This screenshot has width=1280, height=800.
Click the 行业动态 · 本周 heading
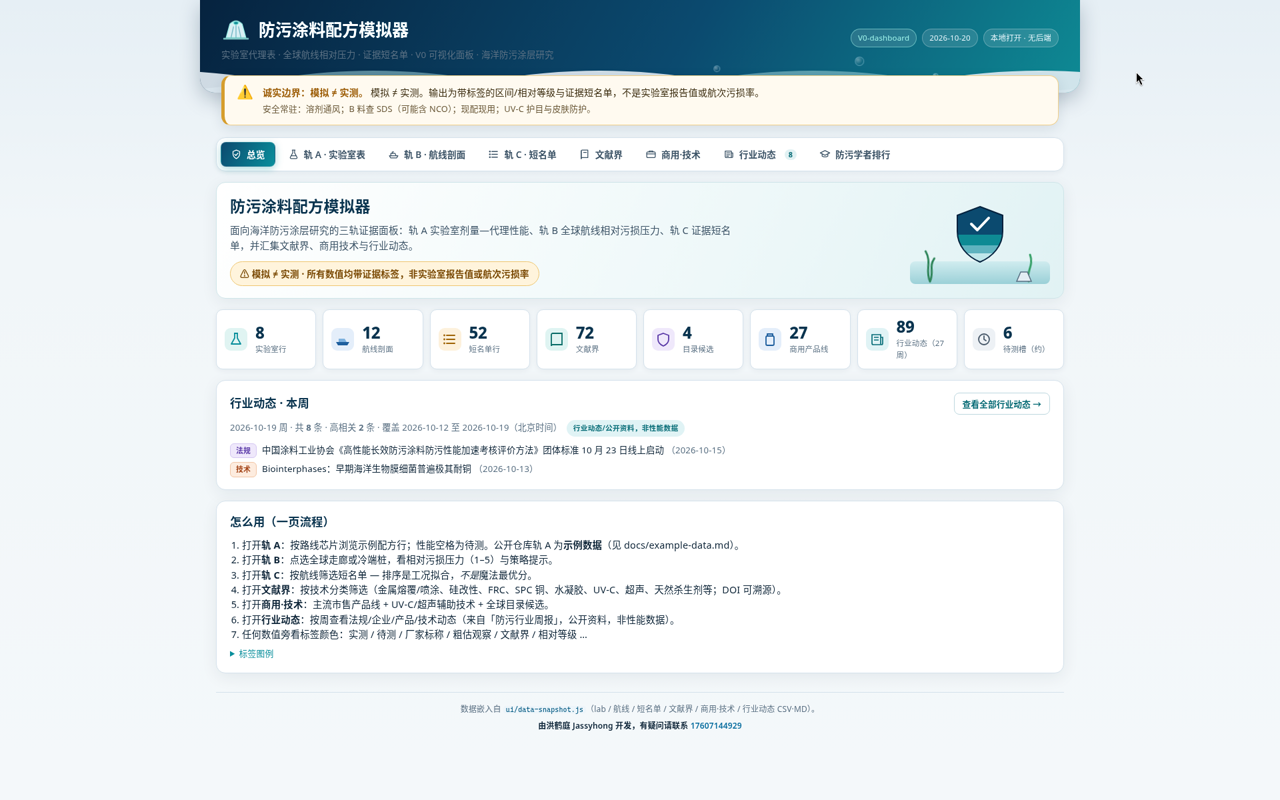[x=269, y=404]
